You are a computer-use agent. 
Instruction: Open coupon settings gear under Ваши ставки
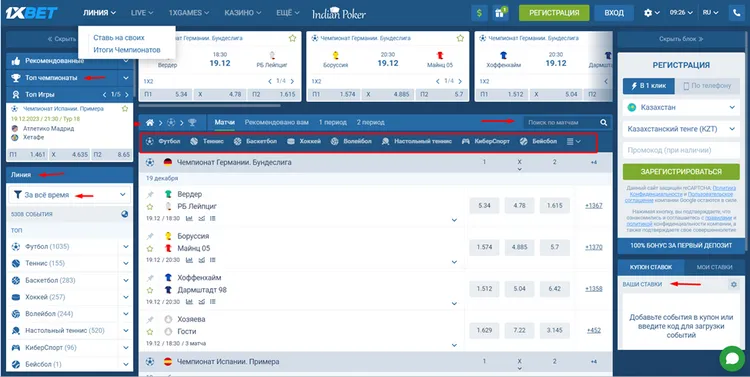click(x=734, y=284)
